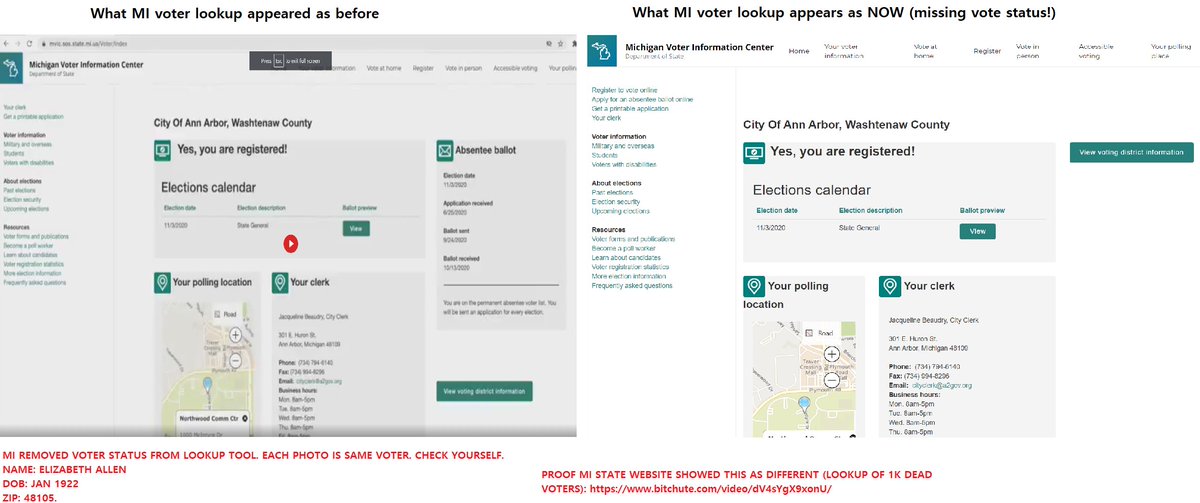The image size is (1200, 503).
Task: Click polling location pin icon in right screenshot
Action: pyautogui.click(x=753, y=287)
